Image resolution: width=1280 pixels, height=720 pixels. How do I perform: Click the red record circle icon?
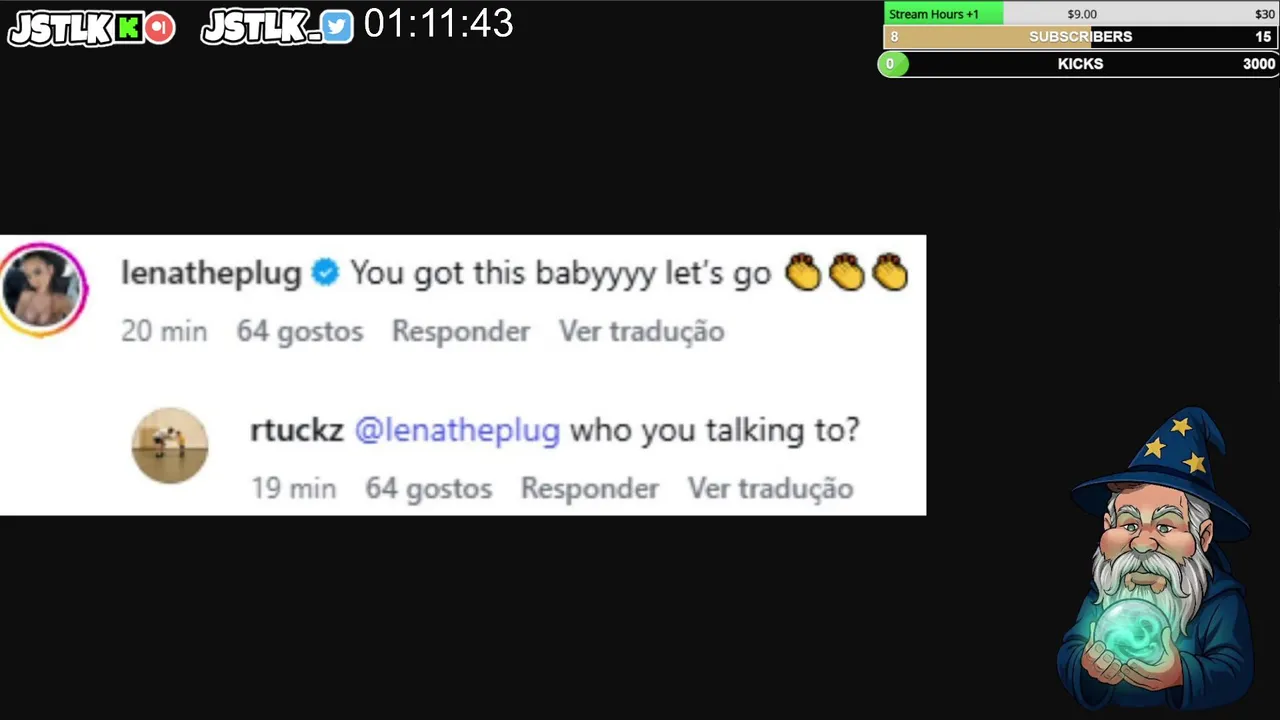click(x=159, y=28)
